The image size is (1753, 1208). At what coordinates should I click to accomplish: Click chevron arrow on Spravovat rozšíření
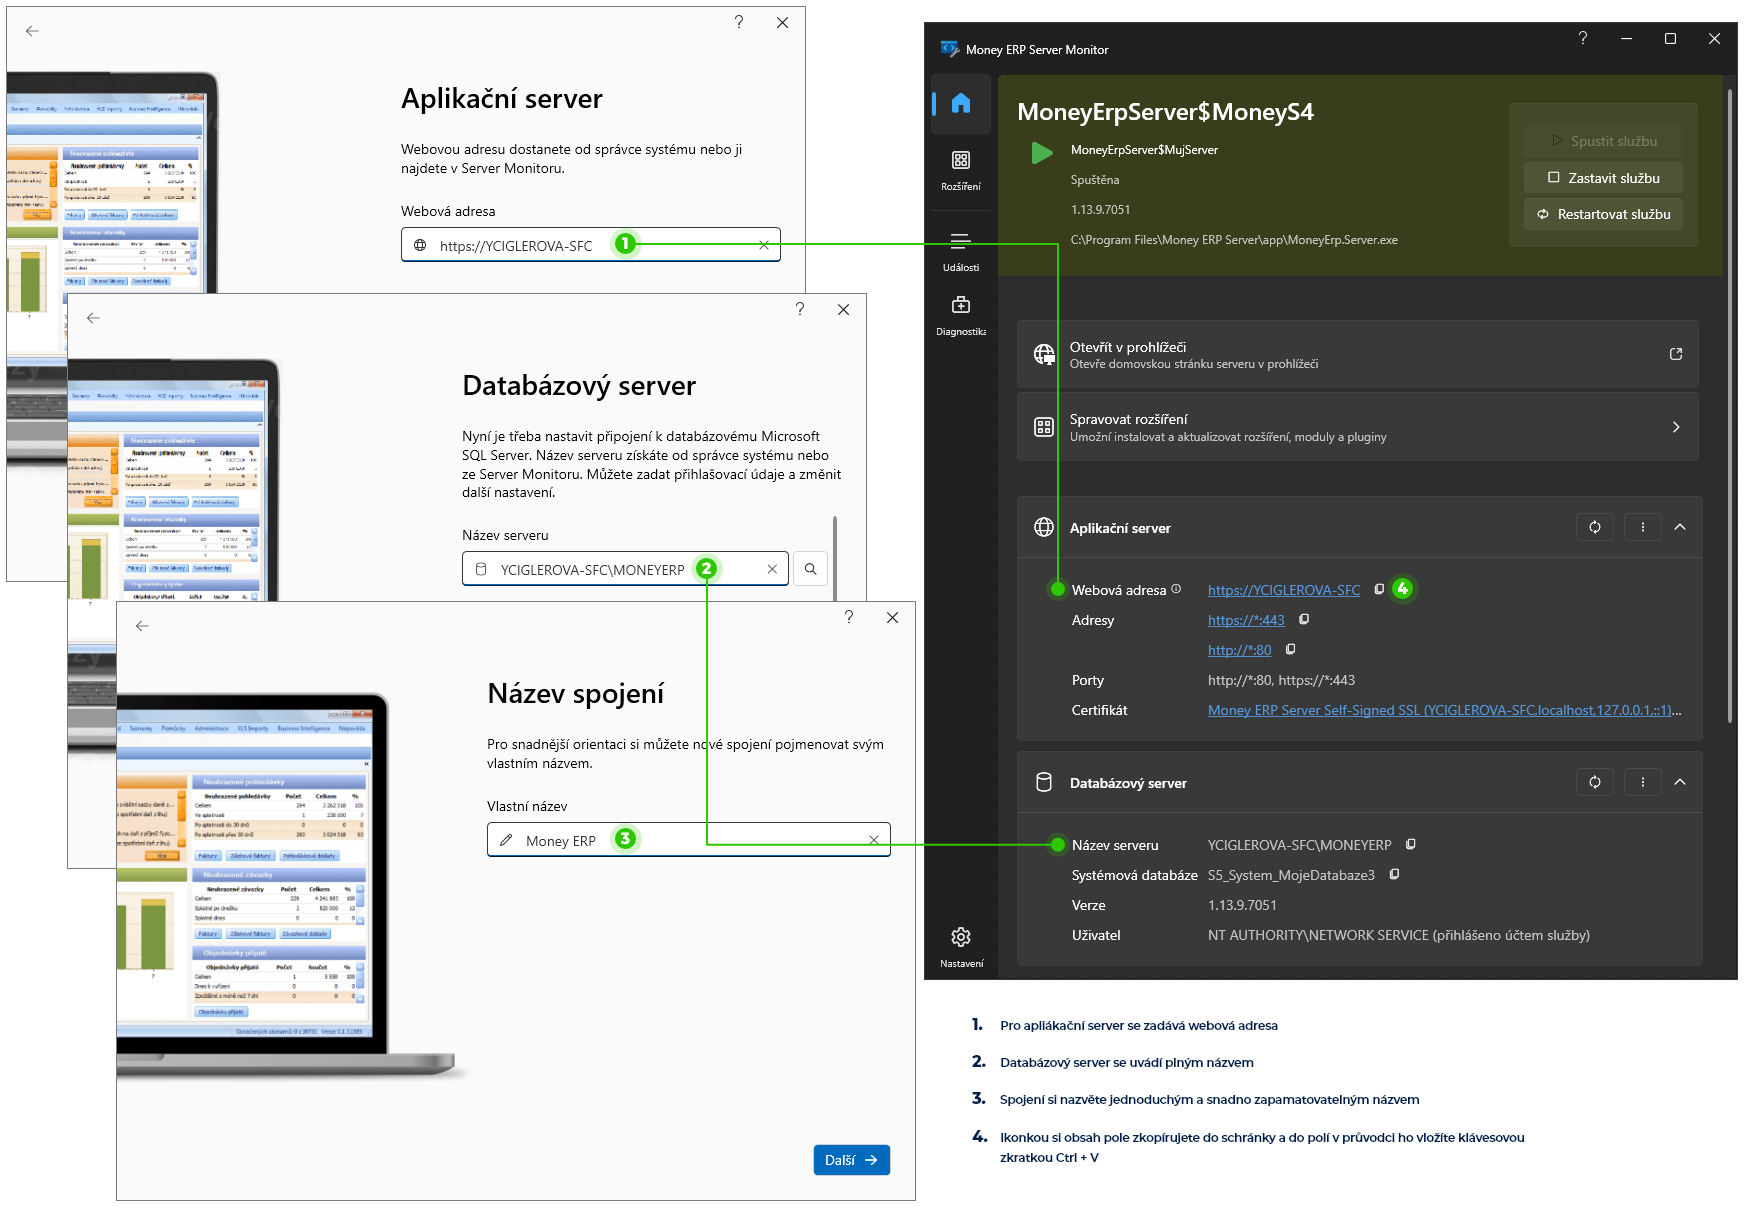point(1676,427)
